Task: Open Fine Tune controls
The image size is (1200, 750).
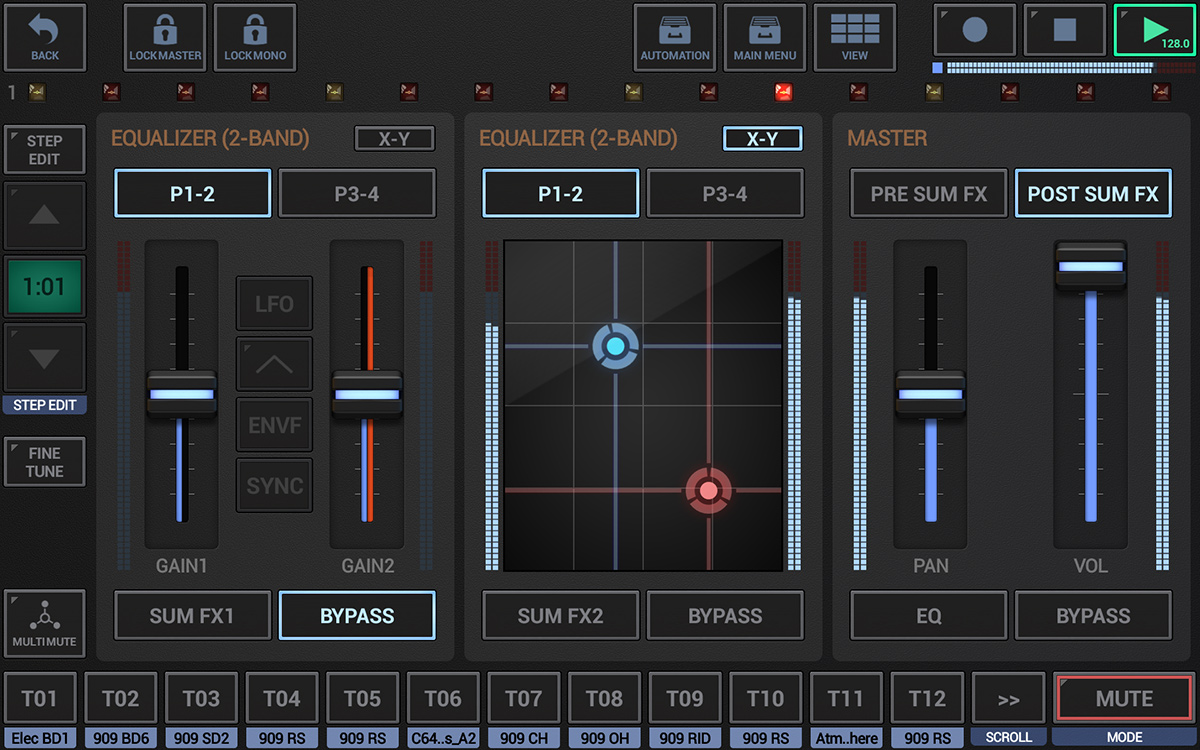Action: (x=44, y=462)
